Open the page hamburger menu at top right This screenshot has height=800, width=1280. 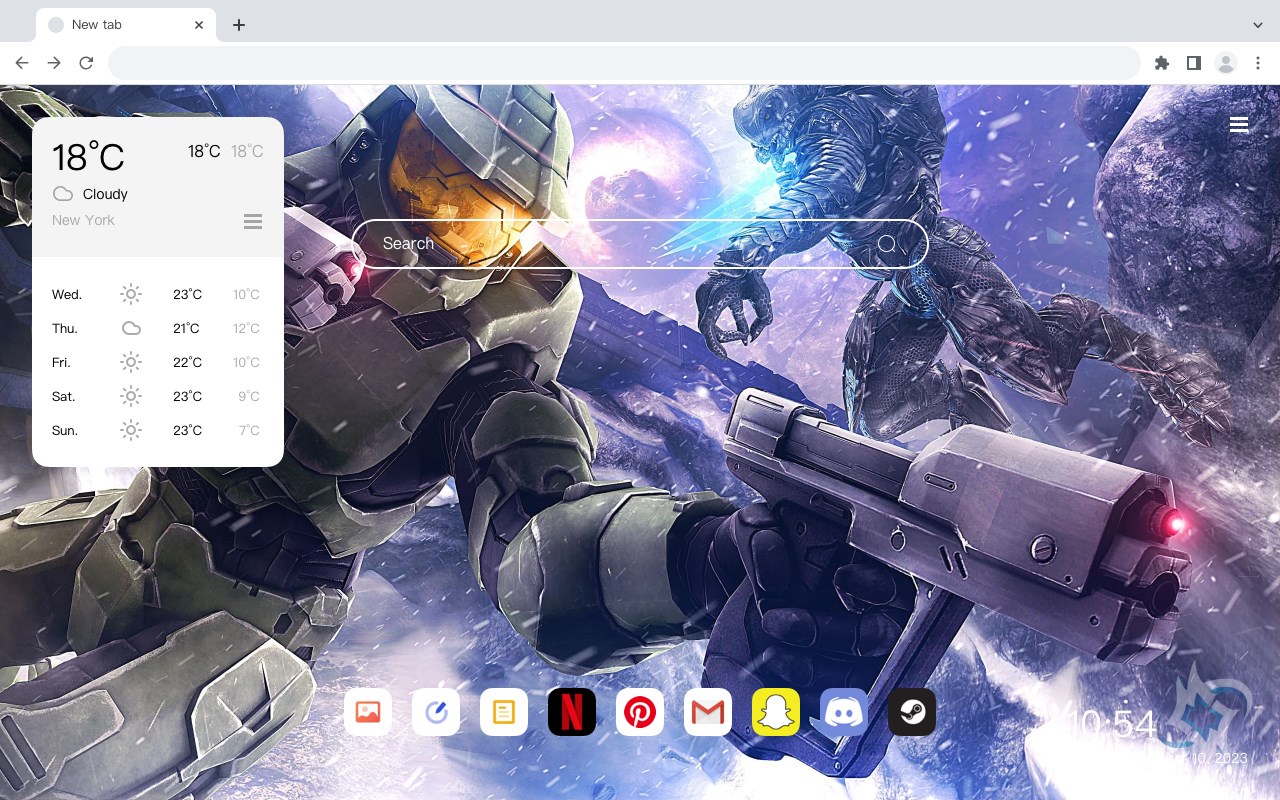1239,125
